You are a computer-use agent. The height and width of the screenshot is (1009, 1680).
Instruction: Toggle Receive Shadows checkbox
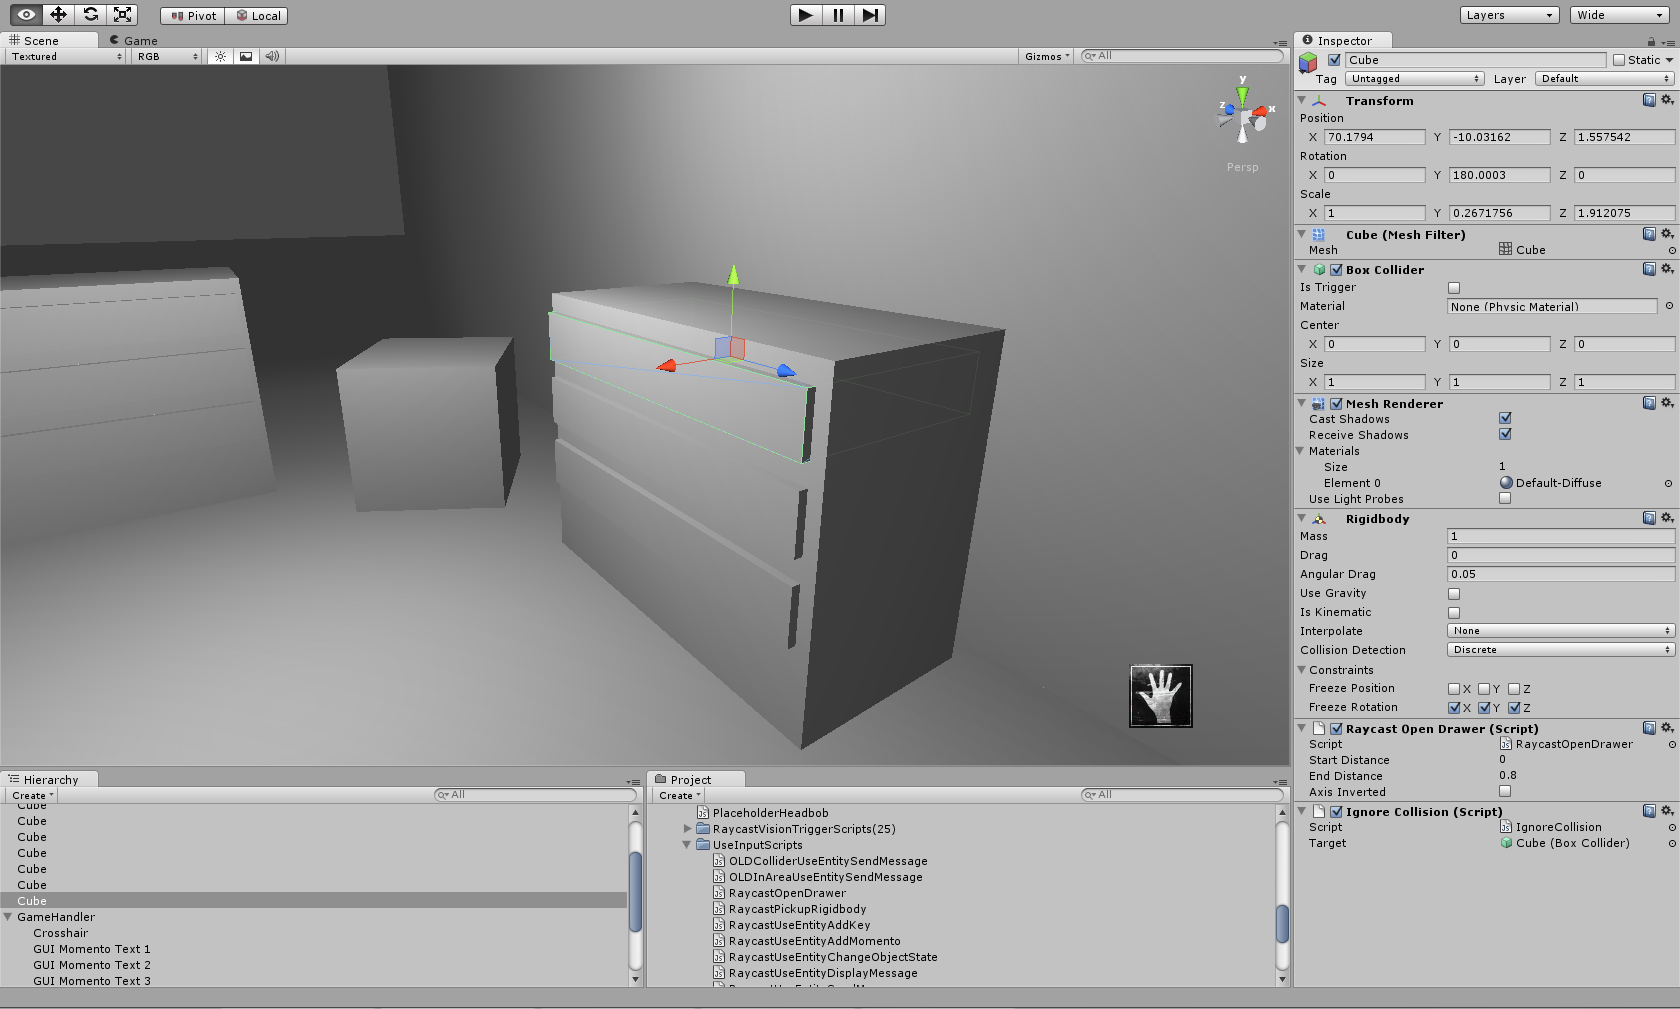(x=1505, y=434)
